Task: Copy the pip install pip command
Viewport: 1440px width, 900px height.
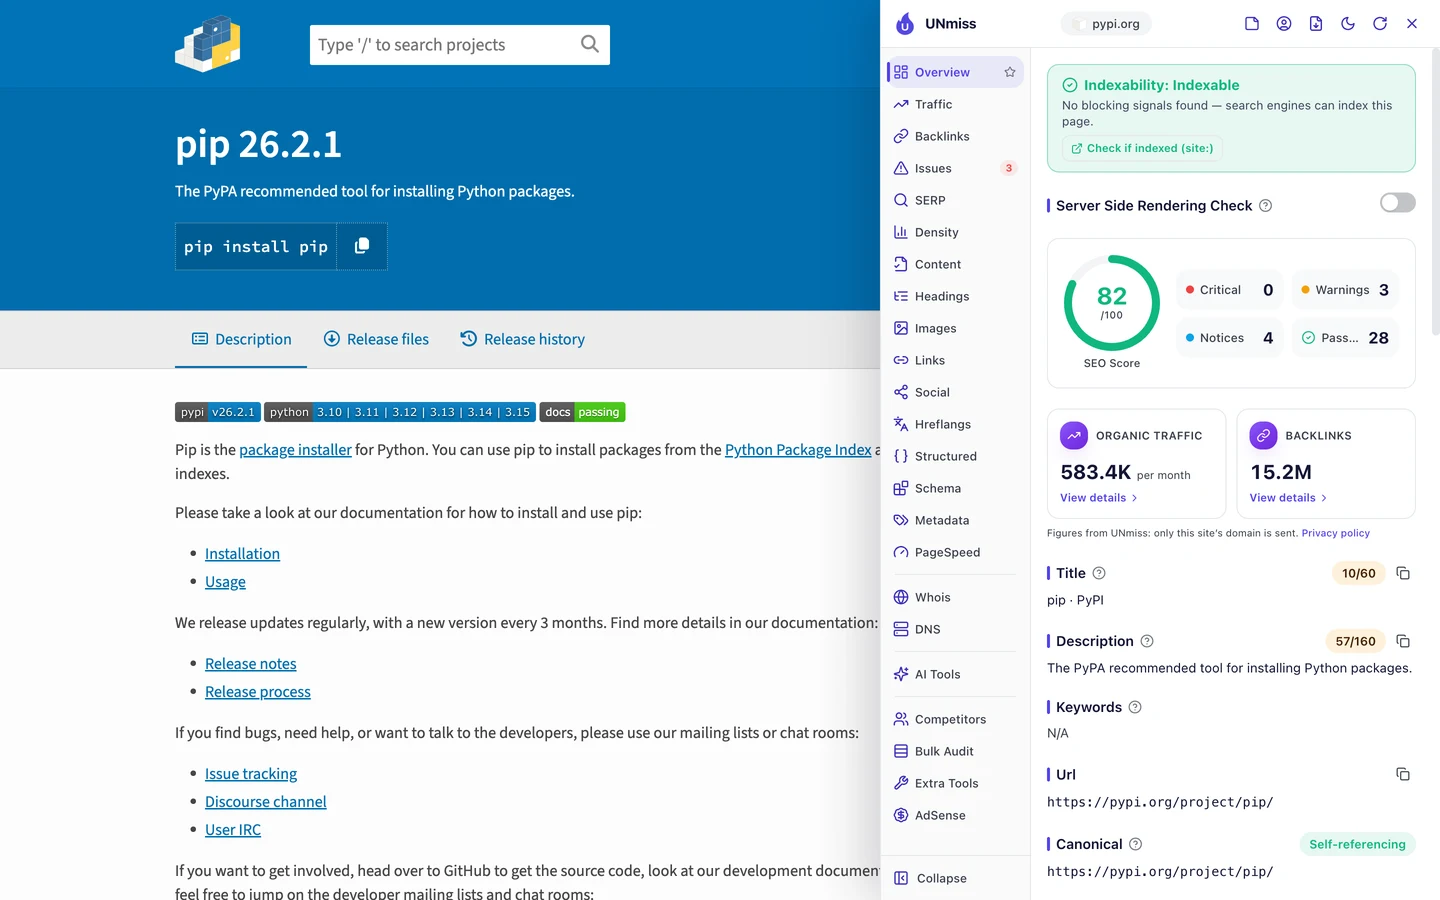Action: click(x=362, y=246)
